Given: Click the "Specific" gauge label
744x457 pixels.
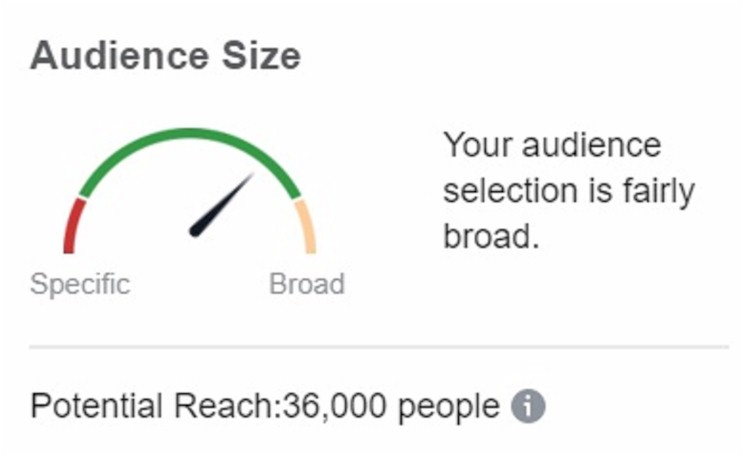Looking at the screenshot, I should click(x=80, y=284).
